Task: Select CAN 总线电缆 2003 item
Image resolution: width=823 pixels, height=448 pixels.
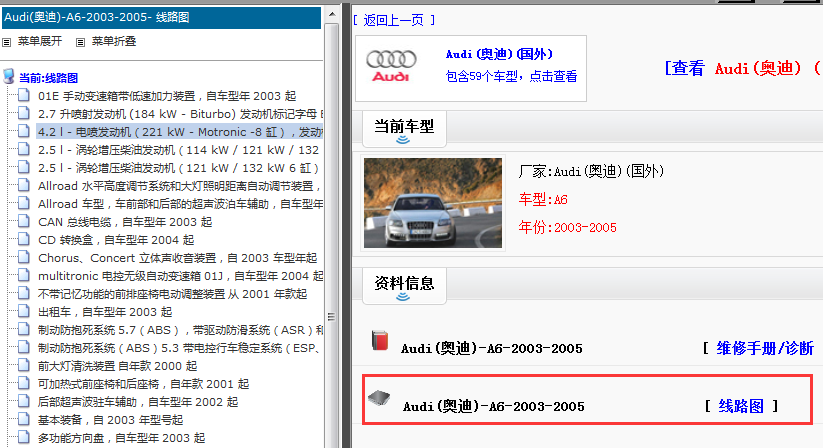Action: pyautogui.click(x=125, y=222)
